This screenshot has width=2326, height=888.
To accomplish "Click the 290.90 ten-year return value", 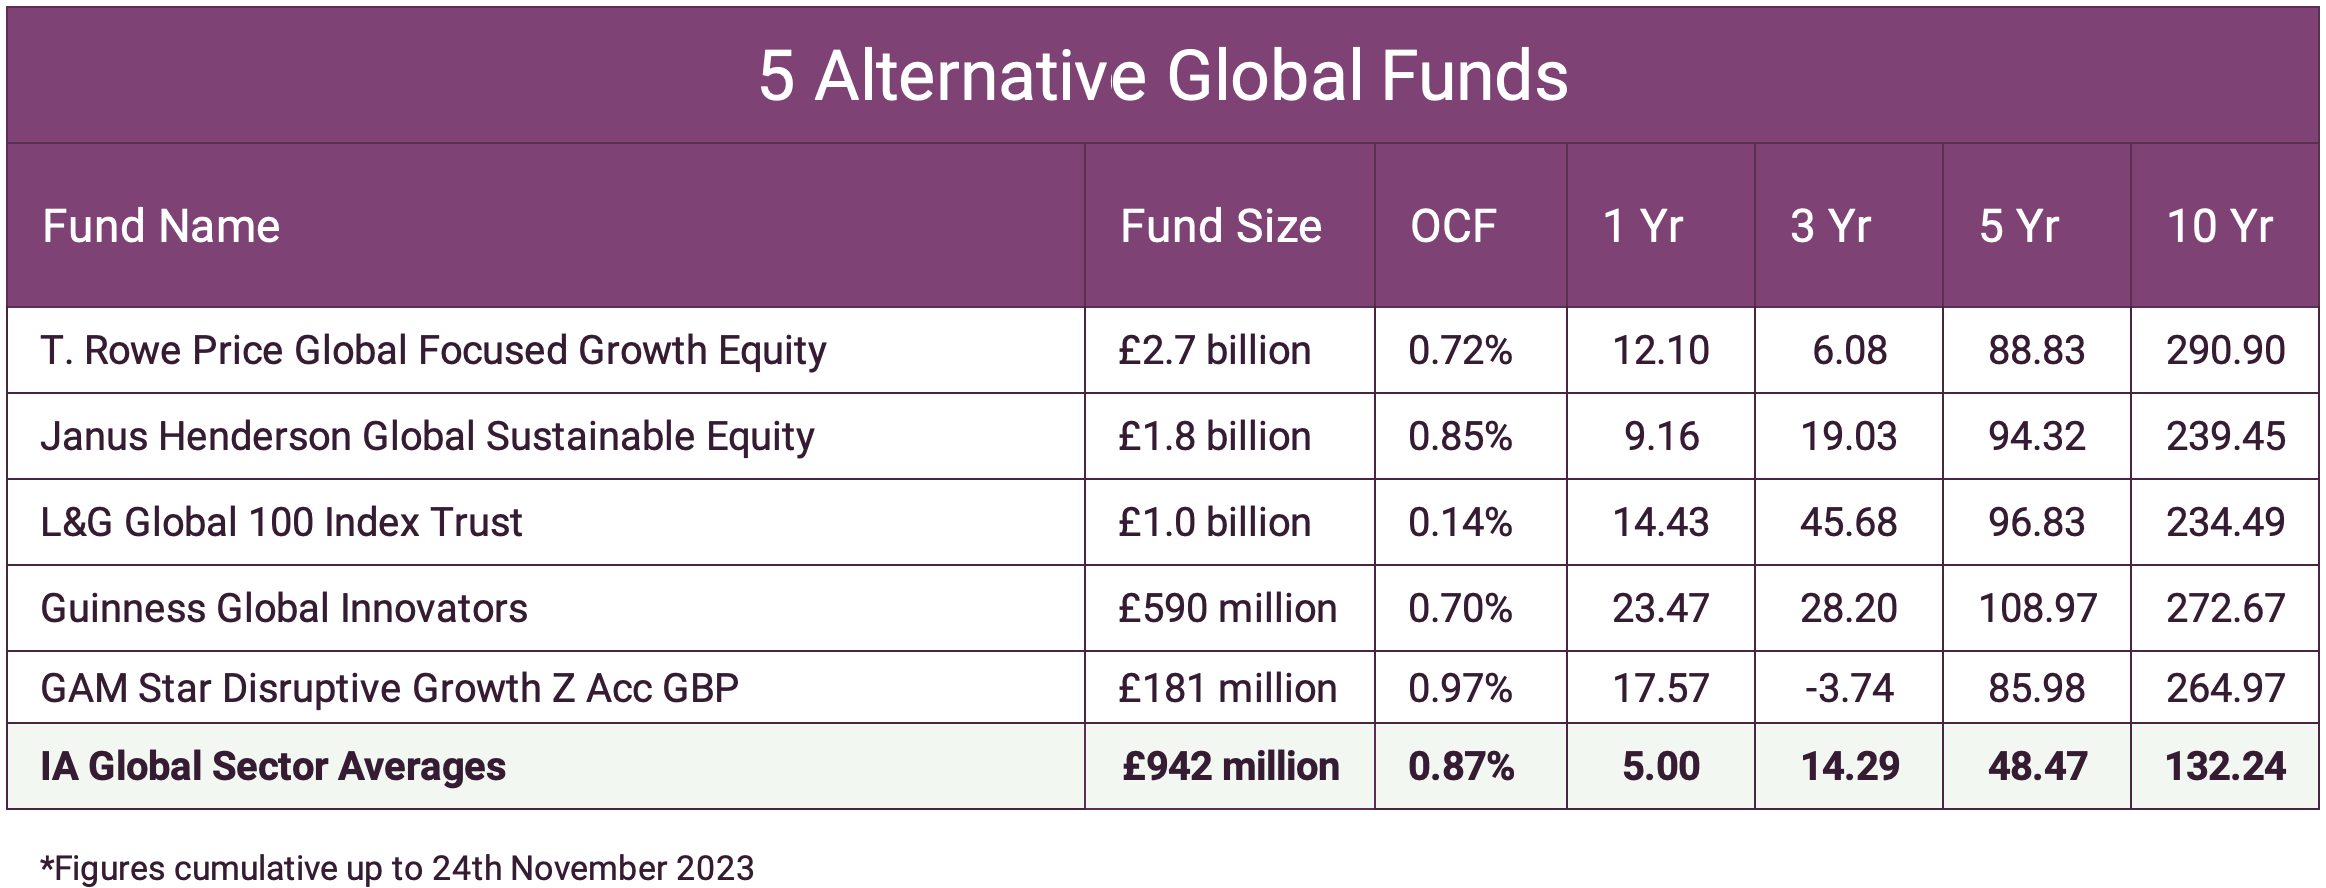I will pos(2225,351).
